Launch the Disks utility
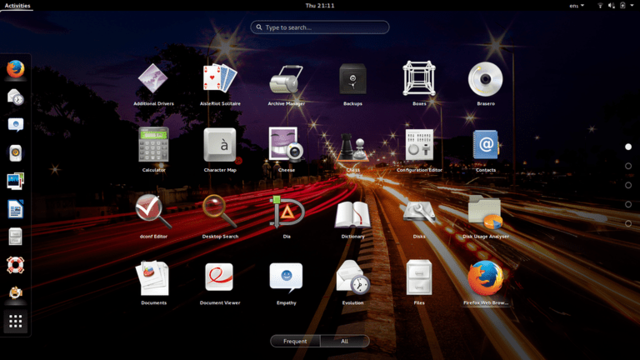 pyautogui.click(x=419, y=212)
